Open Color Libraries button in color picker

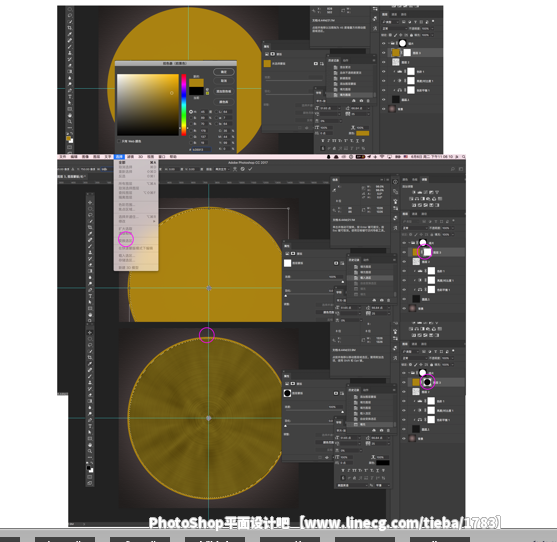(x=223, y=102)
